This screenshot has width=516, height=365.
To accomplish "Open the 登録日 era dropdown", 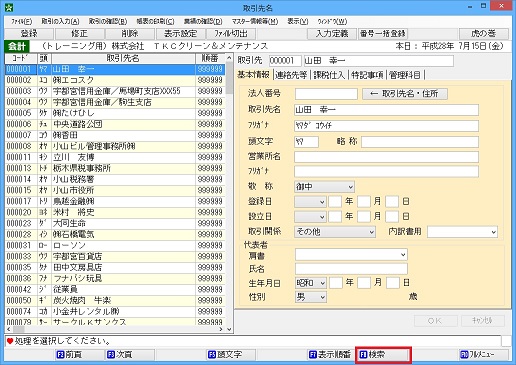I will (x=310, y=202).
